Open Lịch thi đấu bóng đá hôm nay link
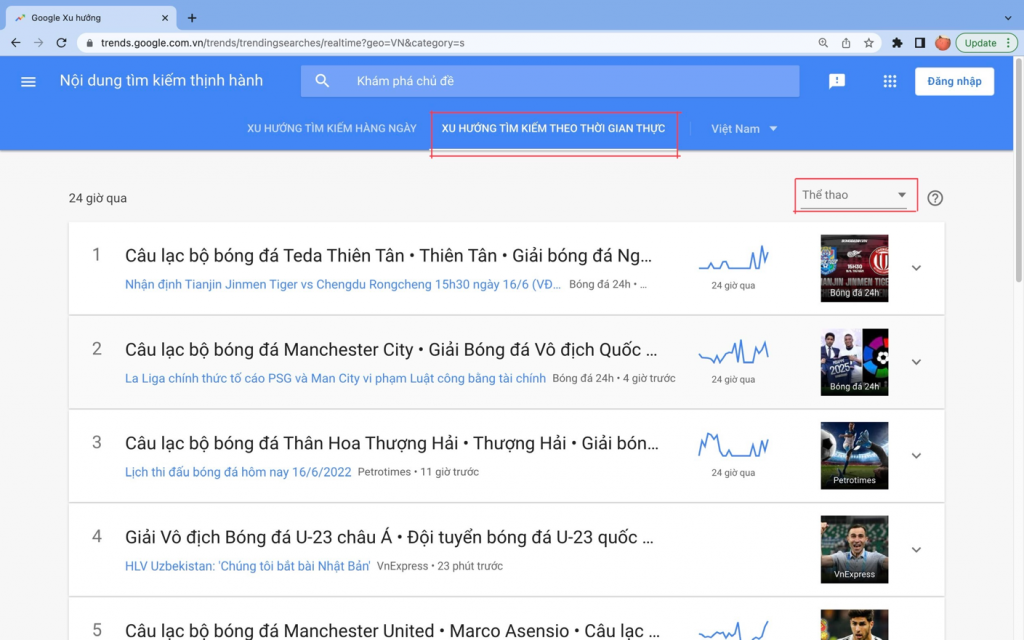 (238, 472)
